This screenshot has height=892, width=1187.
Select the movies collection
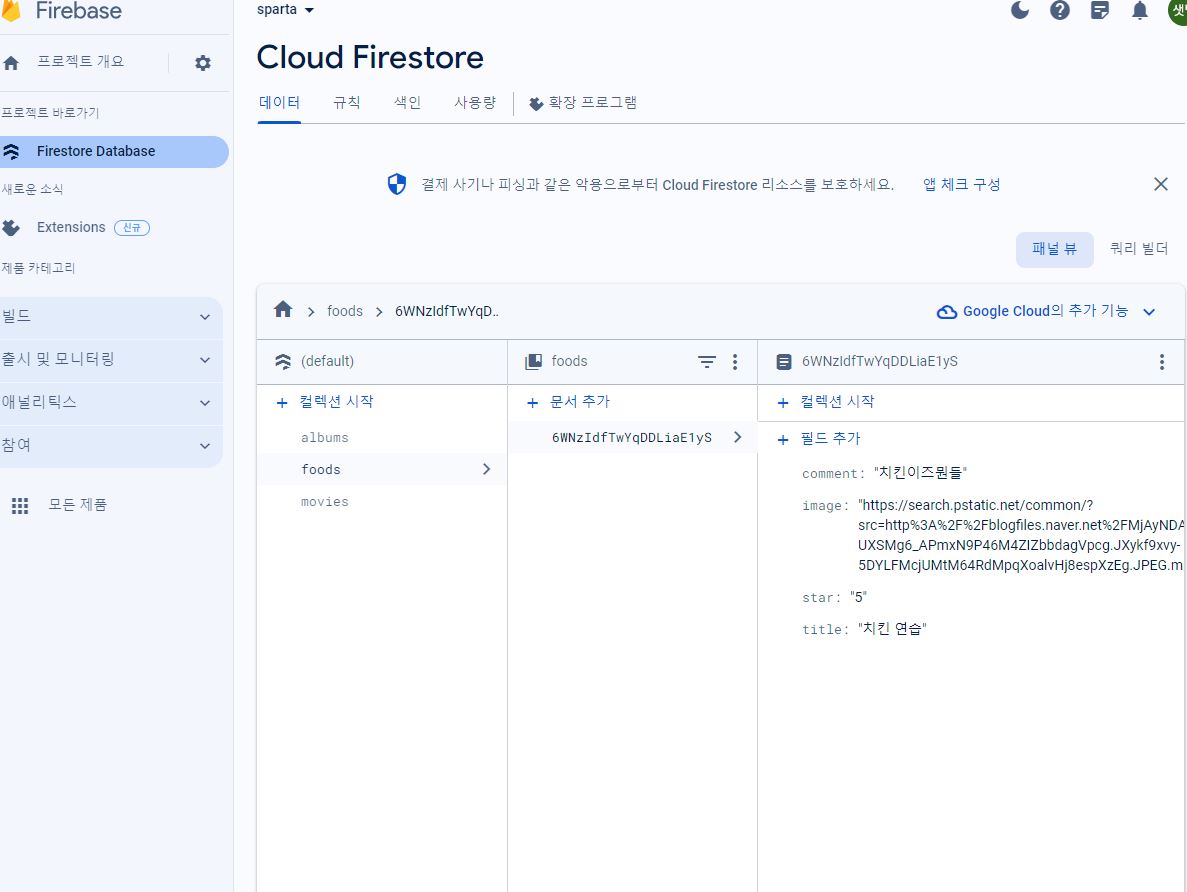point(325,502)
